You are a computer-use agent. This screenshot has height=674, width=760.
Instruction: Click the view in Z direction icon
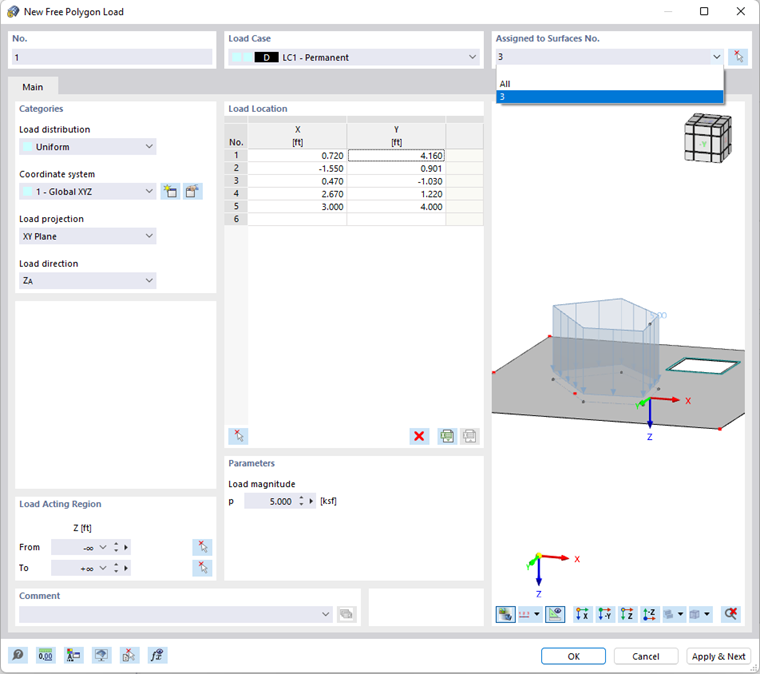(x=627, y=614)
